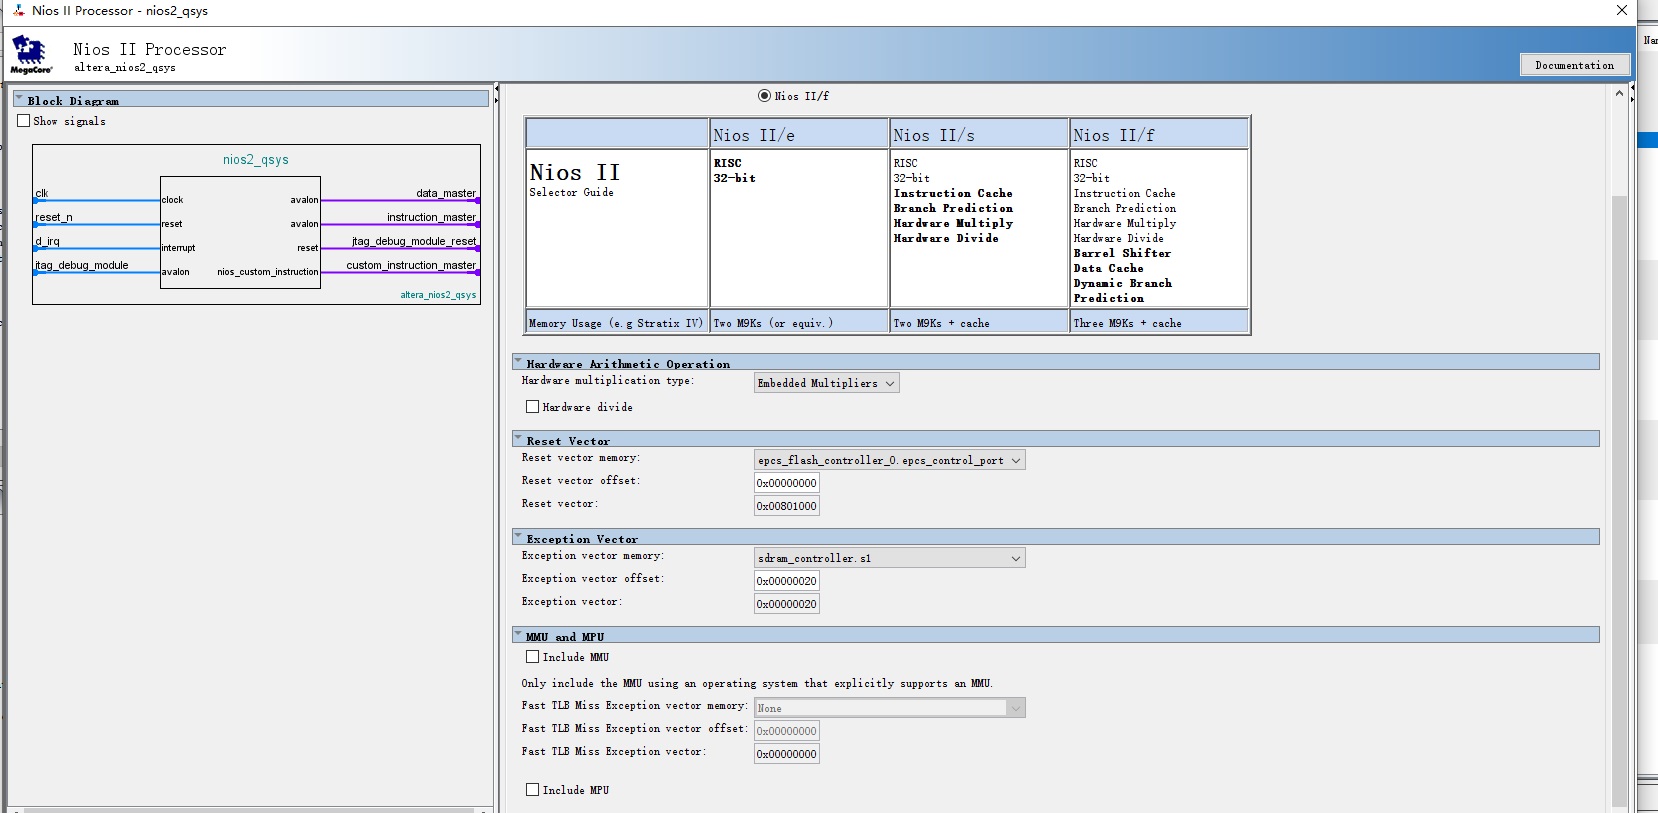Open Hardware multiplication type dropdown

coord(826,383)
